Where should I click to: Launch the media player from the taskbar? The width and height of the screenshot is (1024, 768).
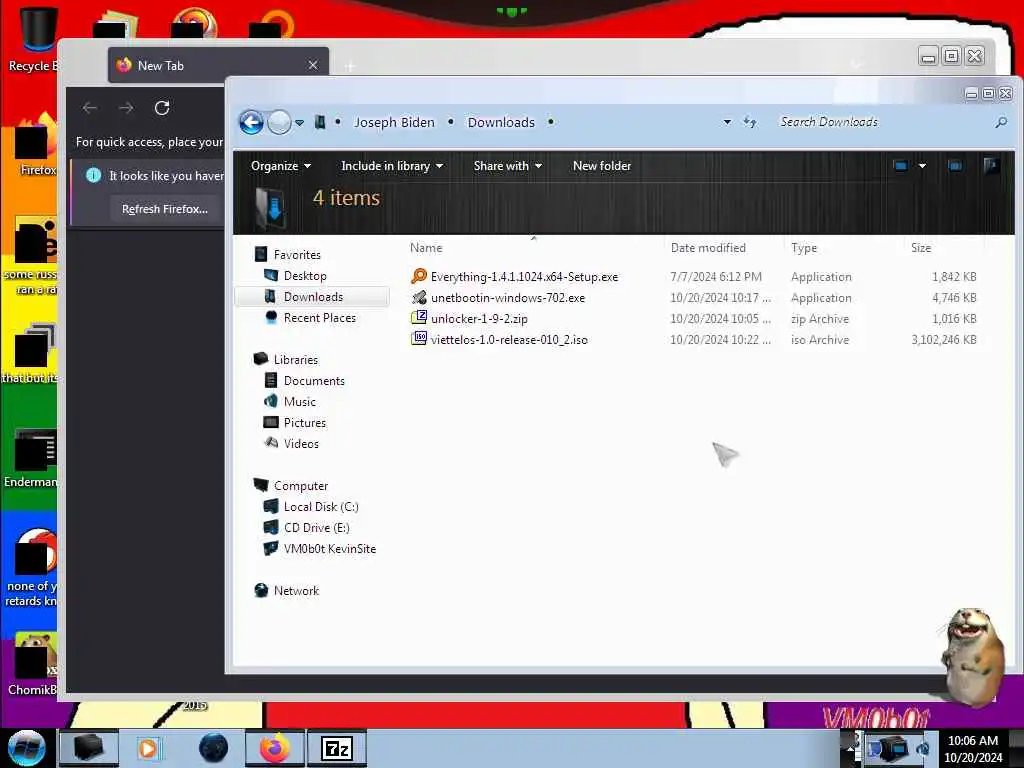click(x=148, y=748)
